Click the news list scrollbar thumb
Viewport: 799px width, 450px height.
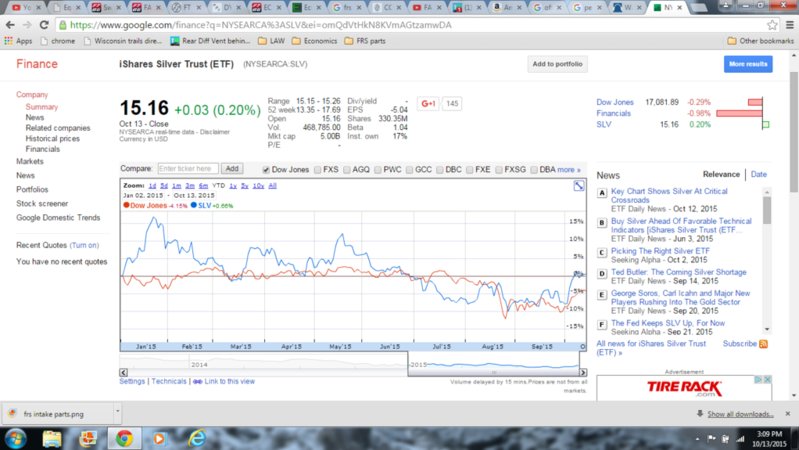[767, 210]
